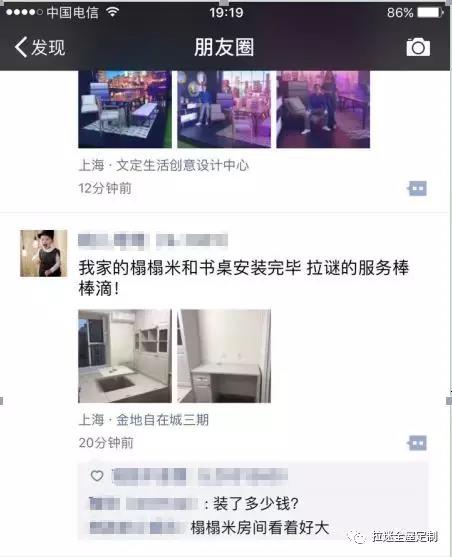Open comment menu on 20分钟前 post
This screenshot has height=557, width=452.
click(x=417, y=443)
